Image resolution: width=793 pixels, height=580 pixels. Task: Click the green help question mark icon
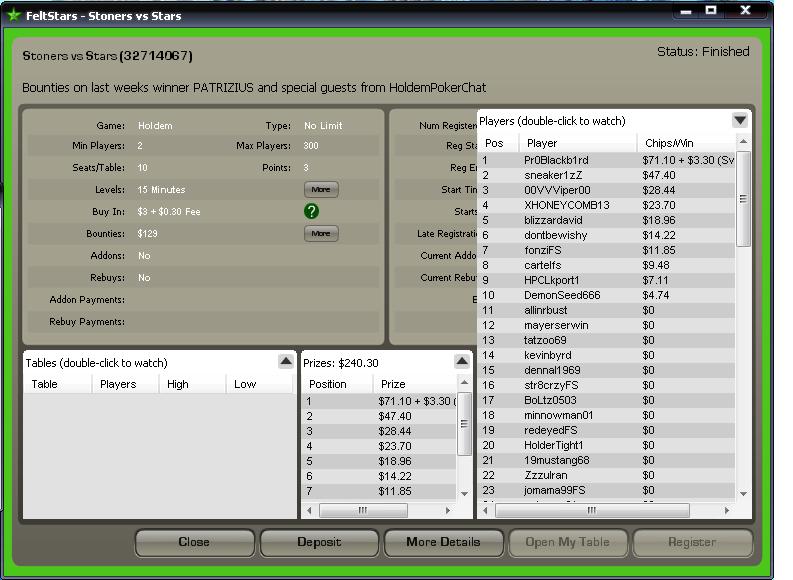click(x=312, y=211)
